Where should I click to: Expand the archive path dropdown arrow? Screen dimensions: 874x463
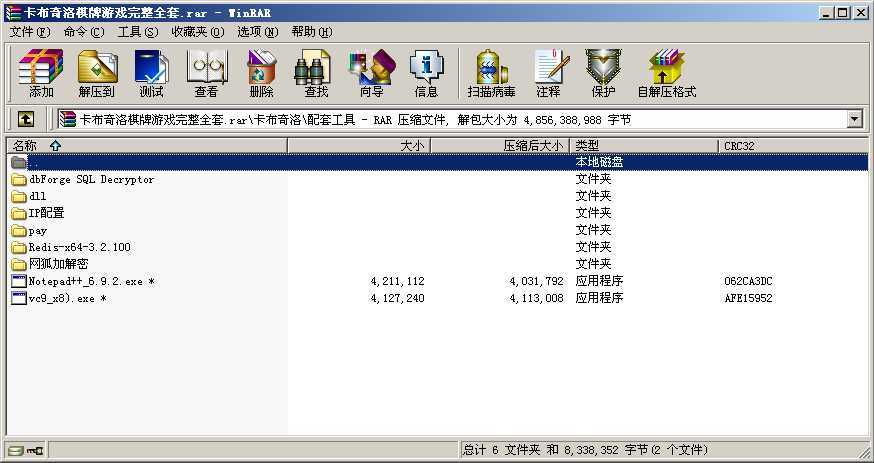854,119
